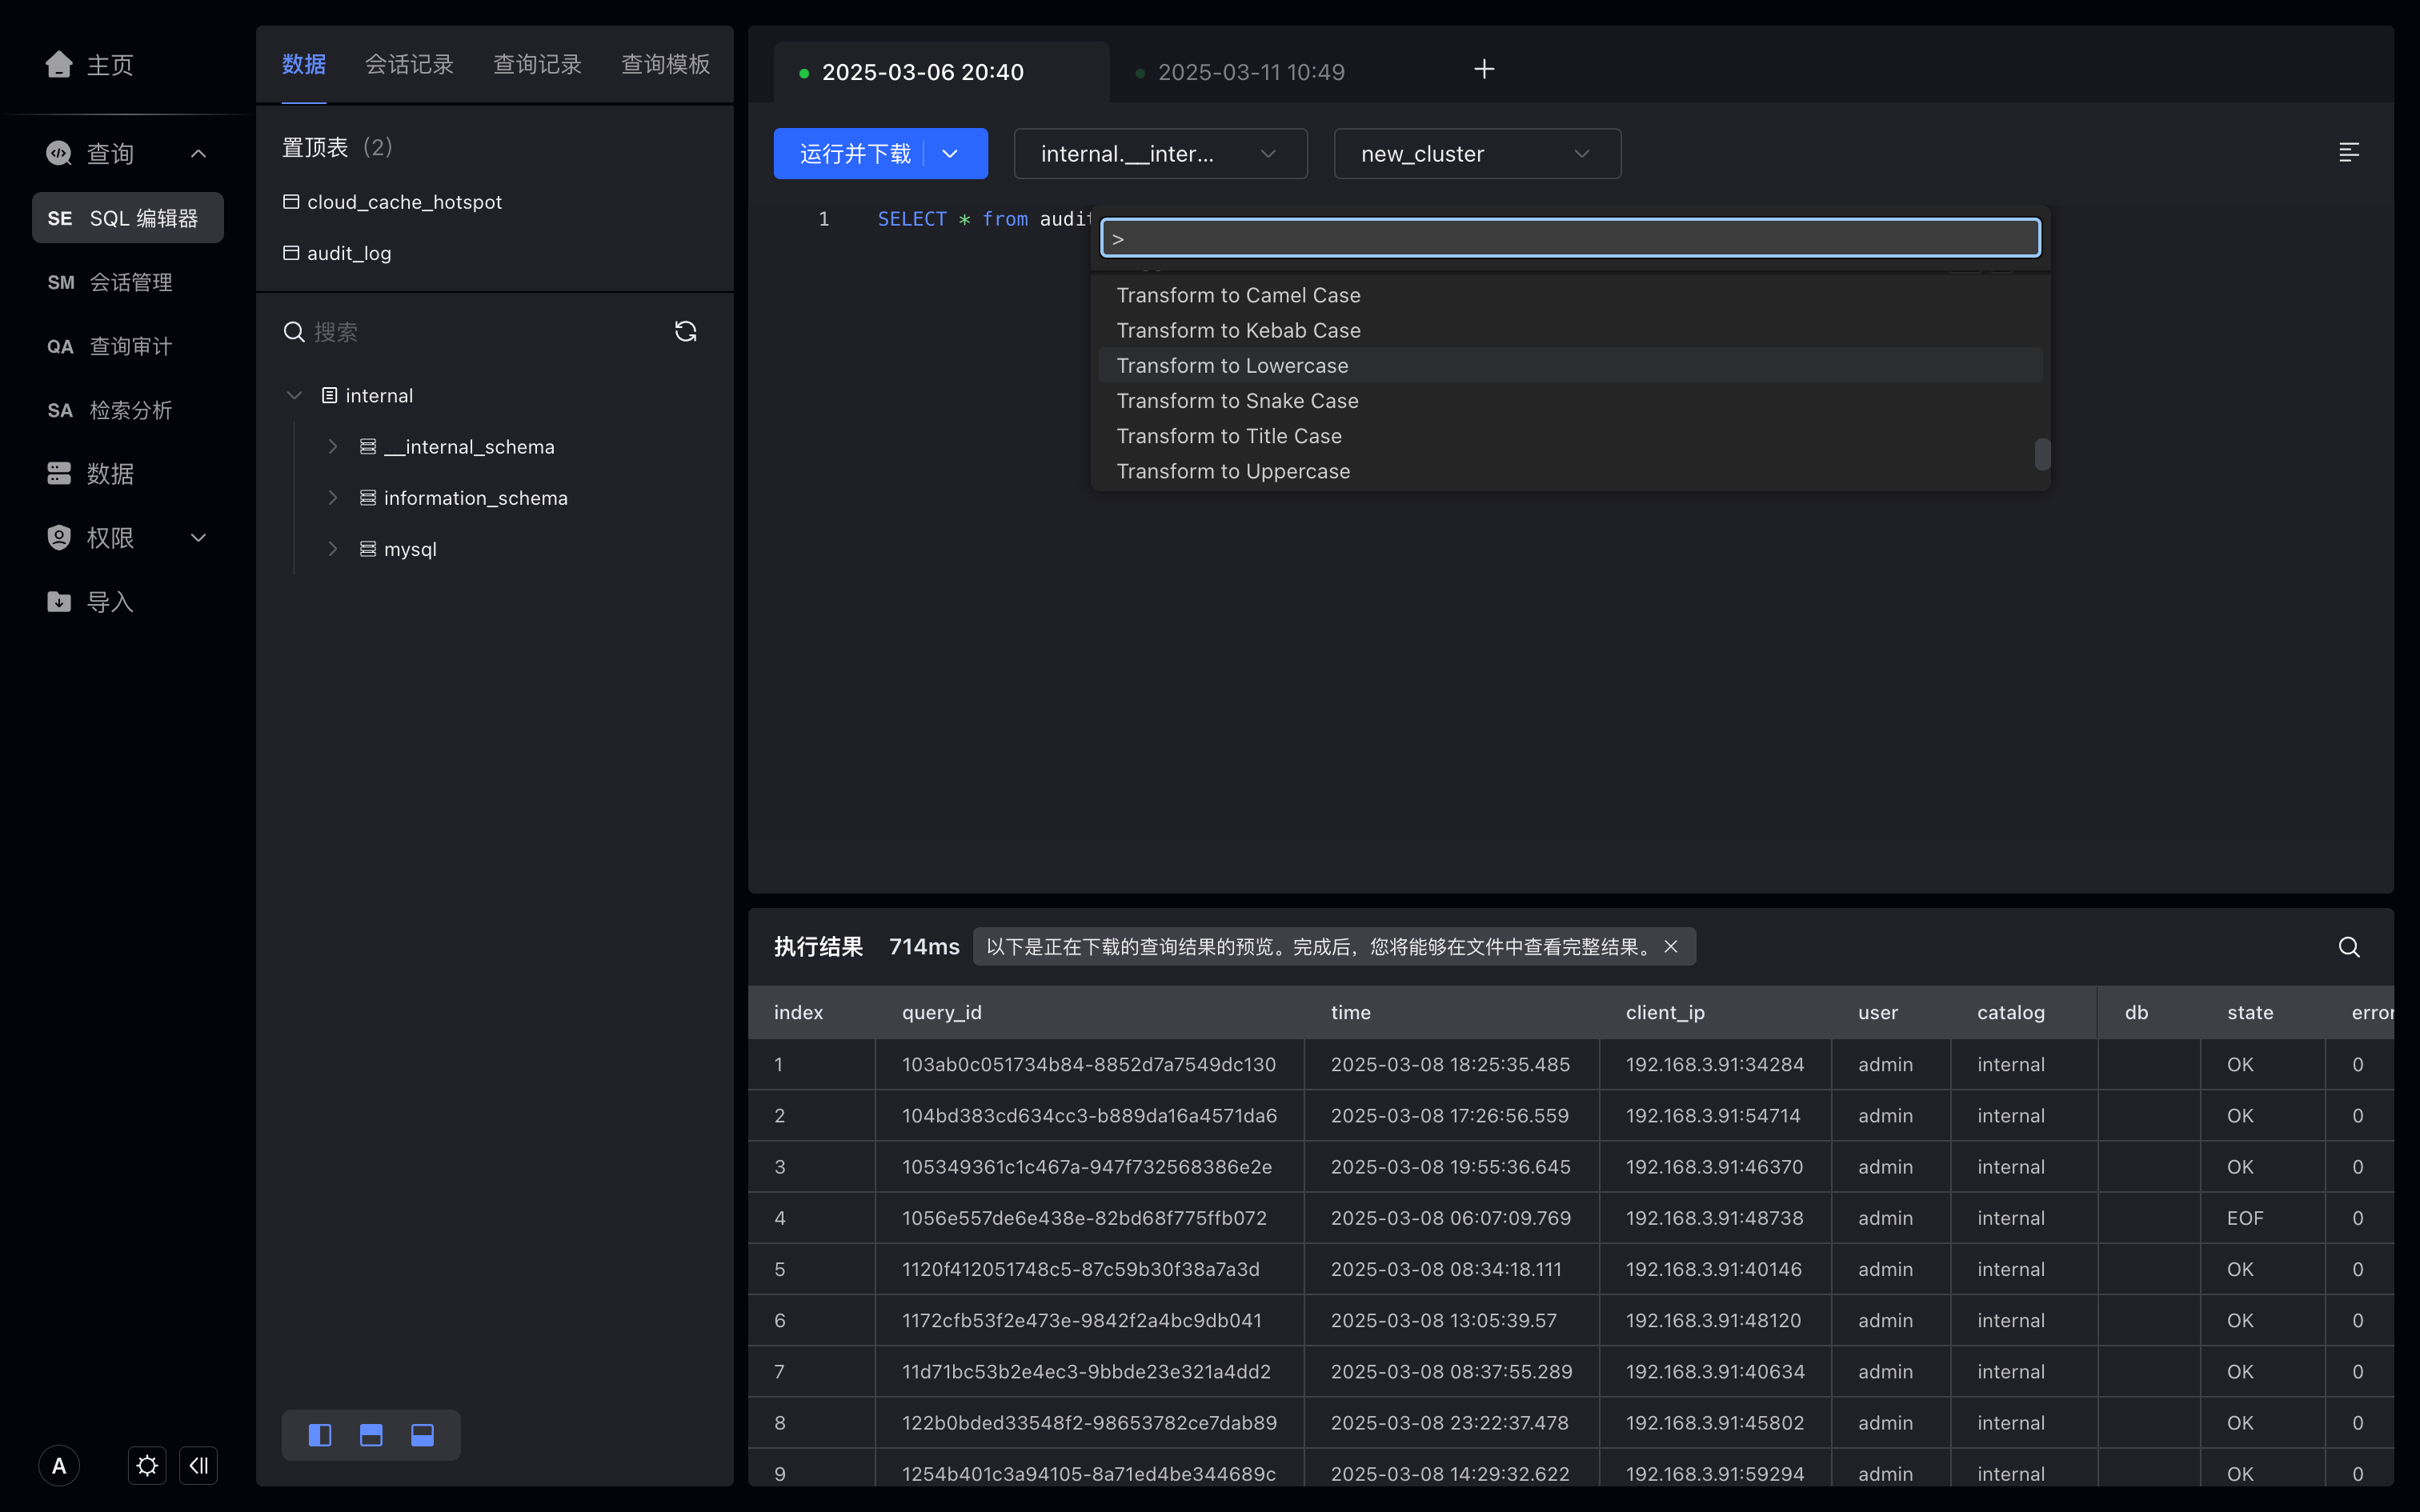Open SQL 编辑器 in sidebar
This screenshot has height=1512, width=2420.
[128, 218]
